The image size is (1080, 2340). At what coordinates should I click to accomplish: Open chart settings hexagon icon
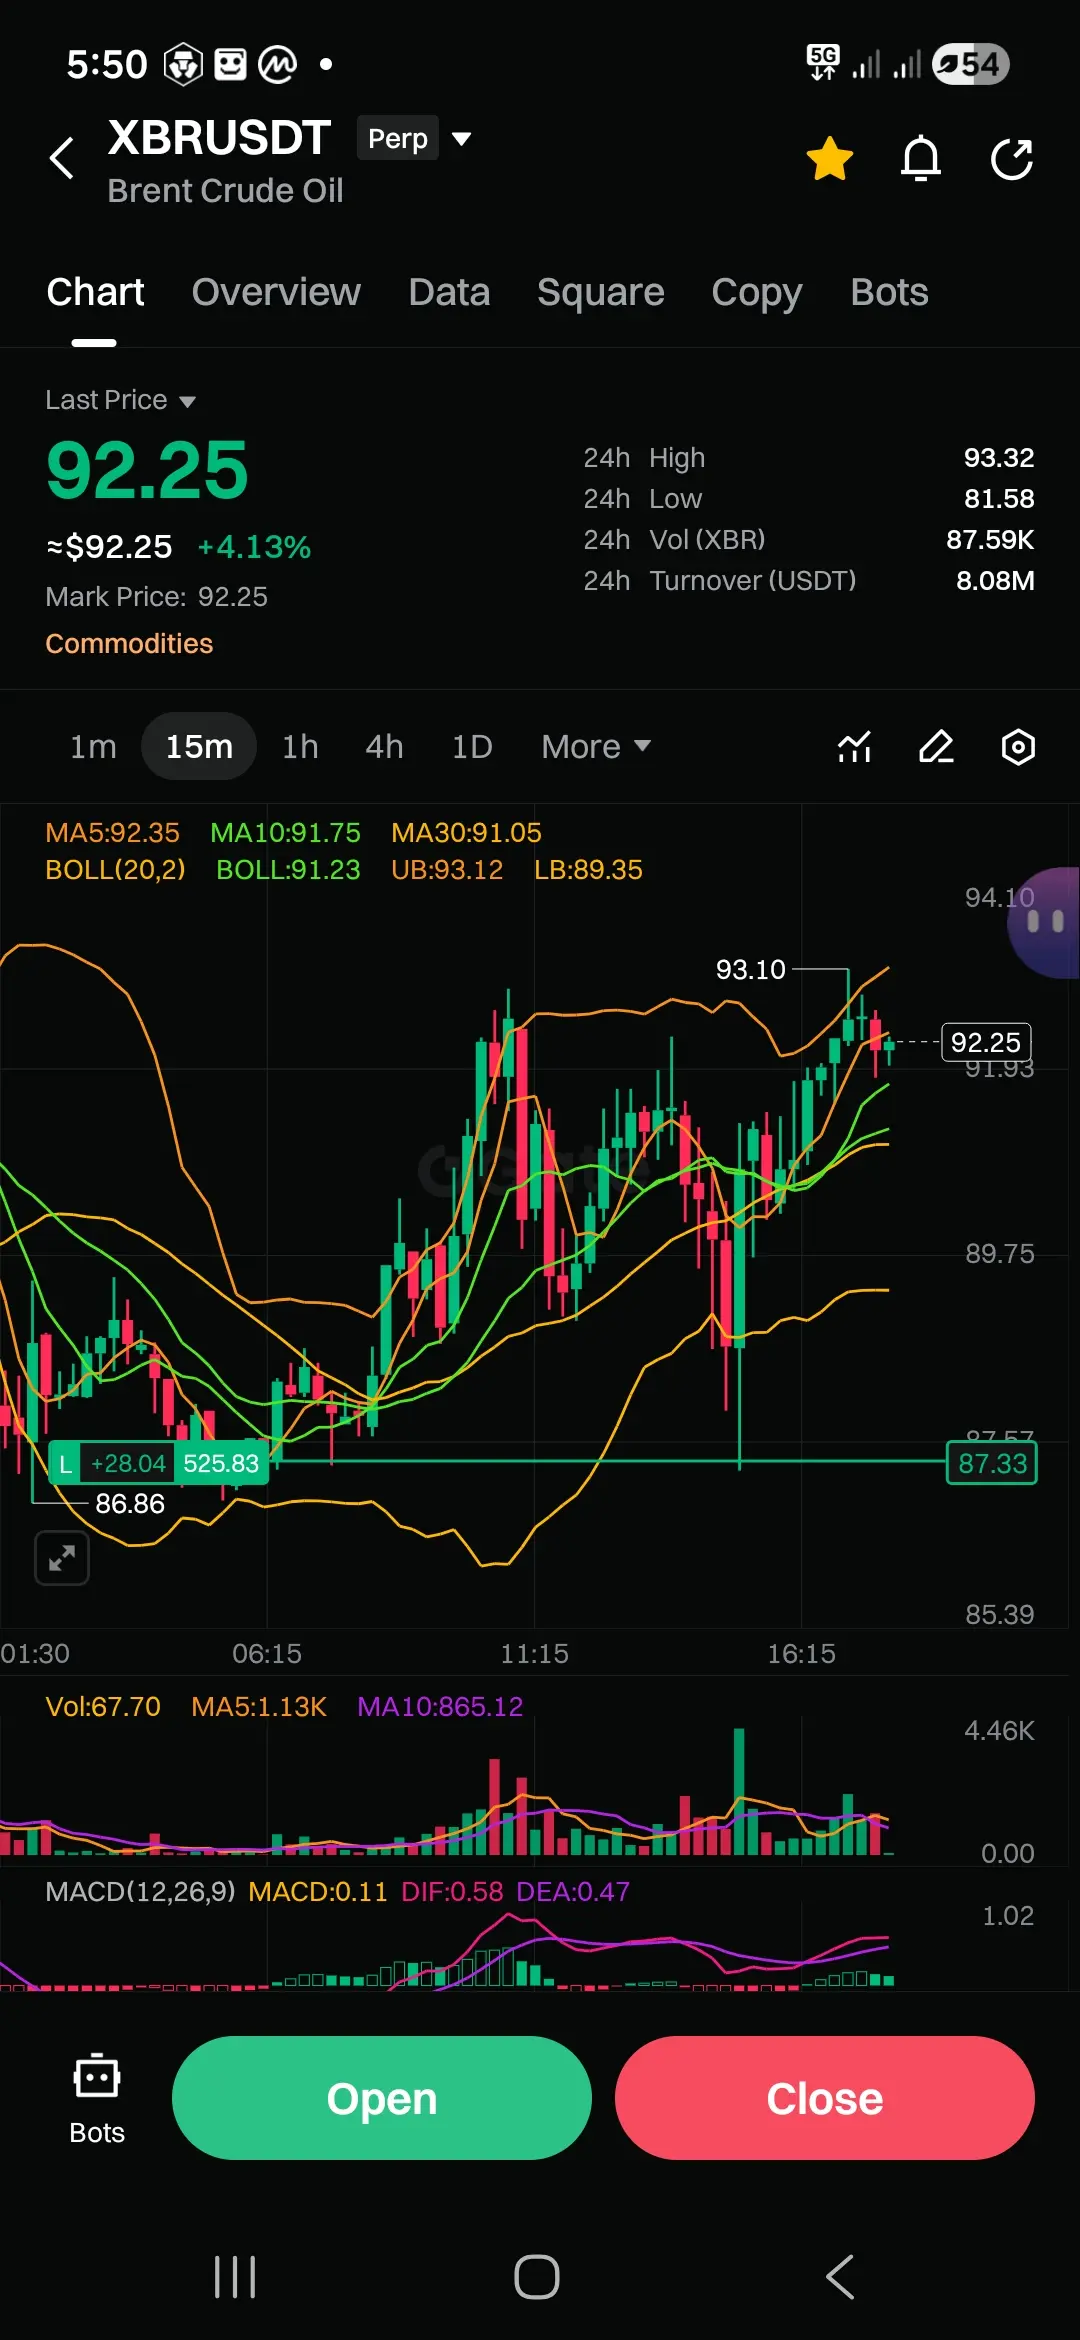(x=1018, y=746)
